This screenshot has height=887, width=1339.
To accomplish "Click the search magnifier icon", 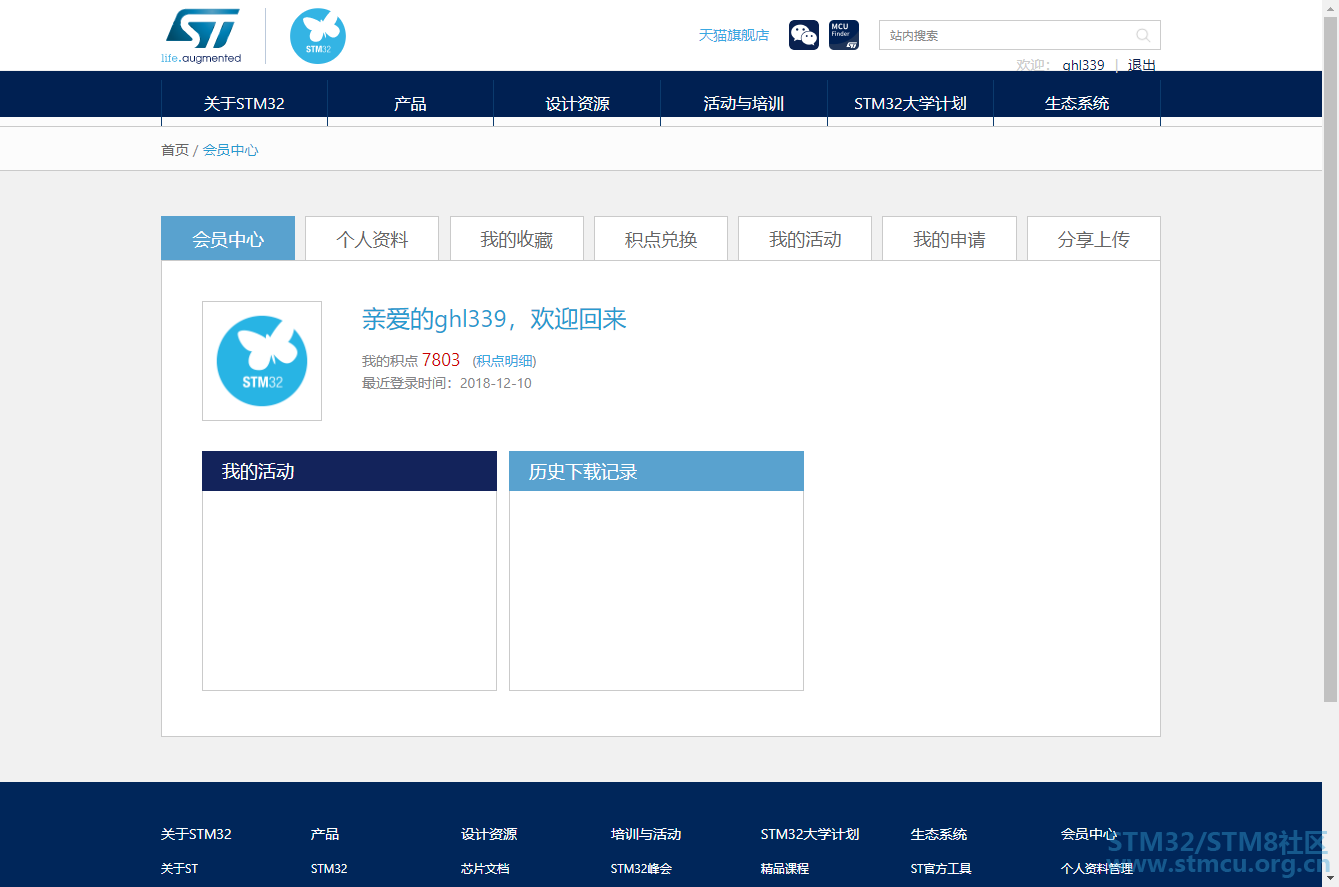I will 1143,36.
